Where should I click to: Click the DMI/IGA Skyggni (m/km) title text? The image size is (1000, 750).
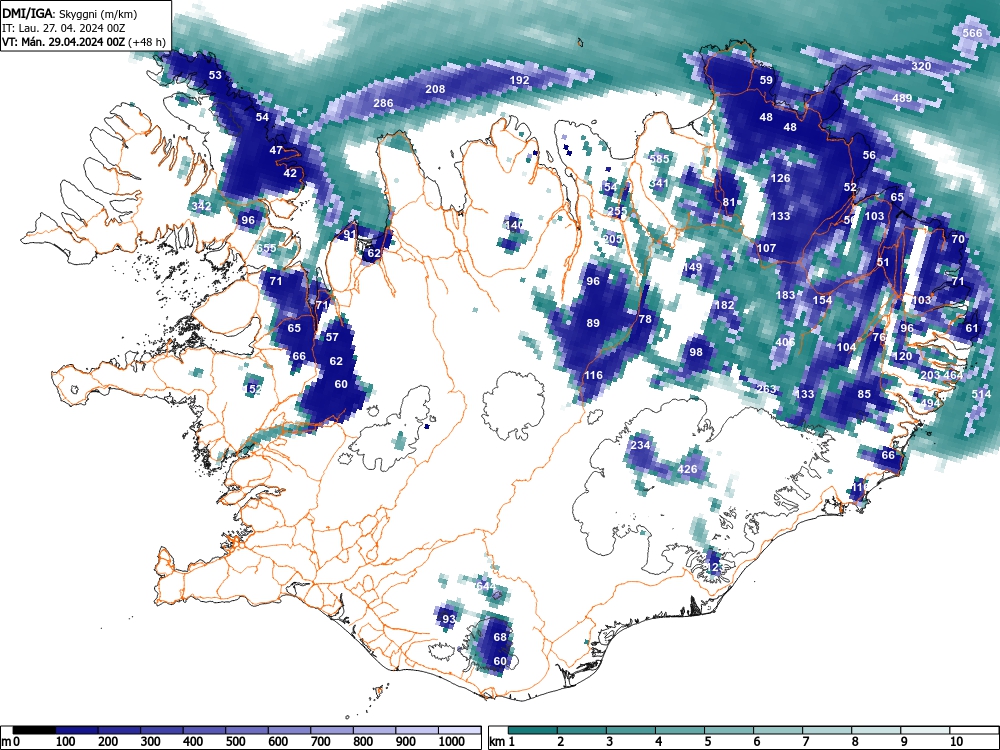[x=70, y=14]
